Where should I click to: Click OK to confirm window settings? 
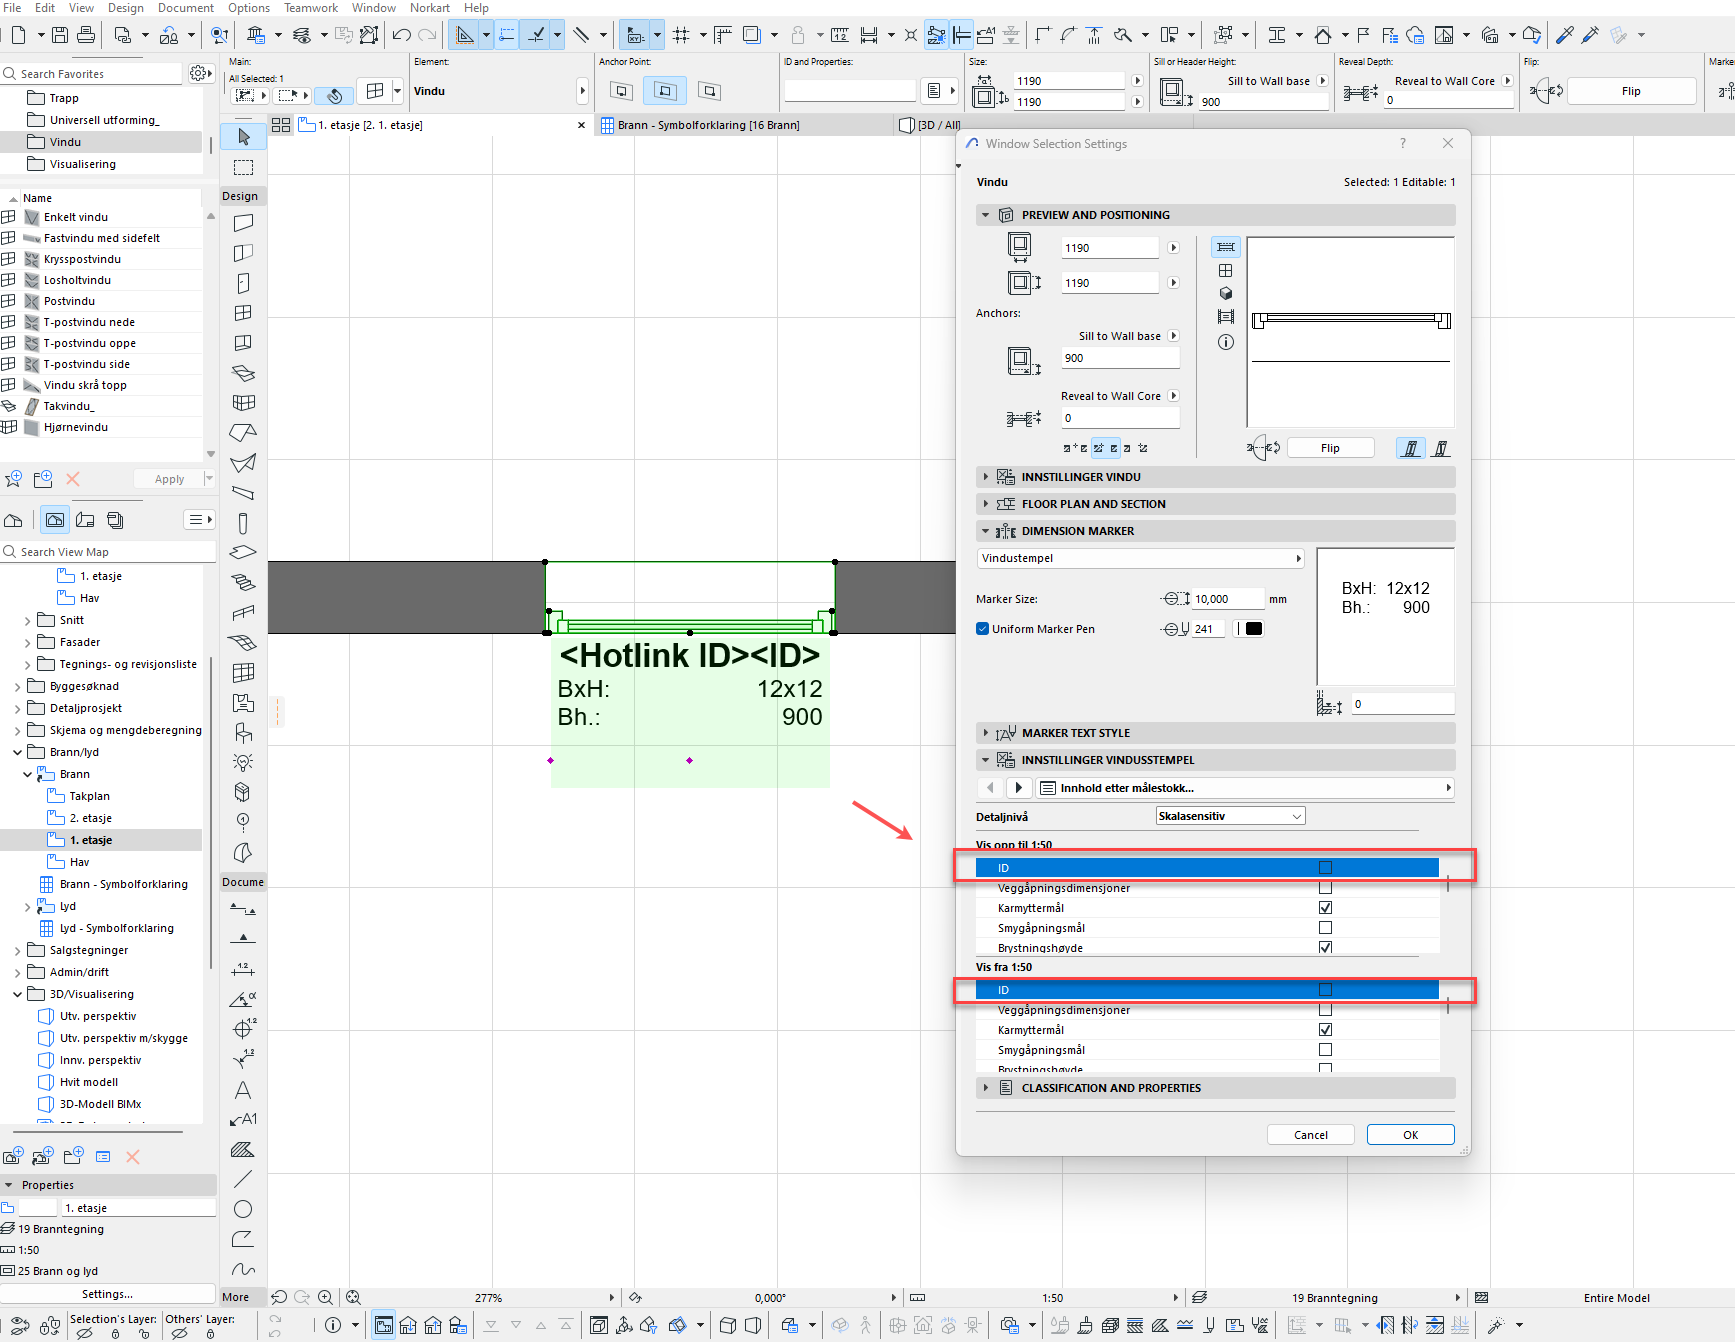click(x=1410, y=1135)
